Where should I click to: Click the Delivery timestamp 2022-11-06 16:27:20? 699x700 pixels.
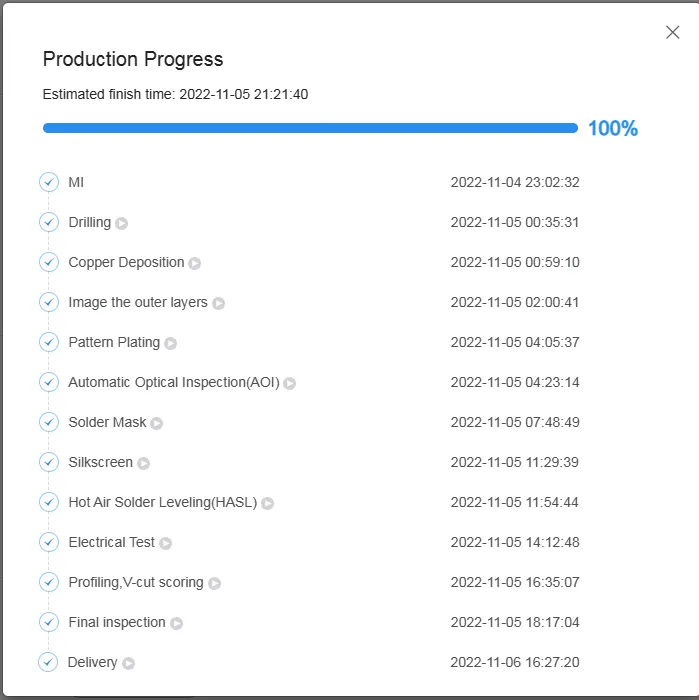[515, 662]
